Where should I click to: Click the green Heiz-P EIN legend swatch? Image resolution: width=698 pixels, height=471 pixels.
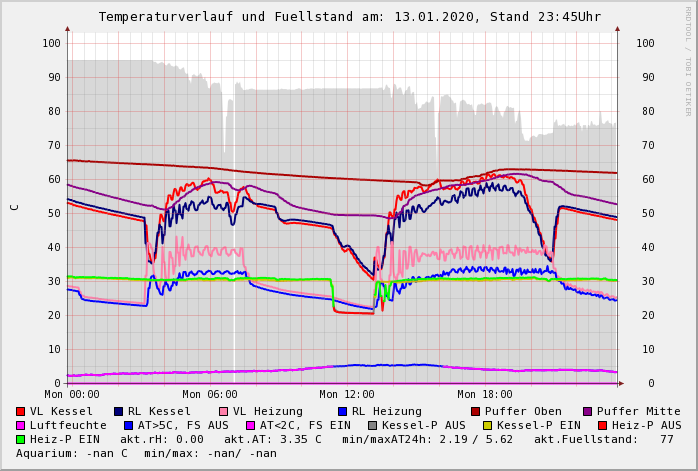click(21, 439)
